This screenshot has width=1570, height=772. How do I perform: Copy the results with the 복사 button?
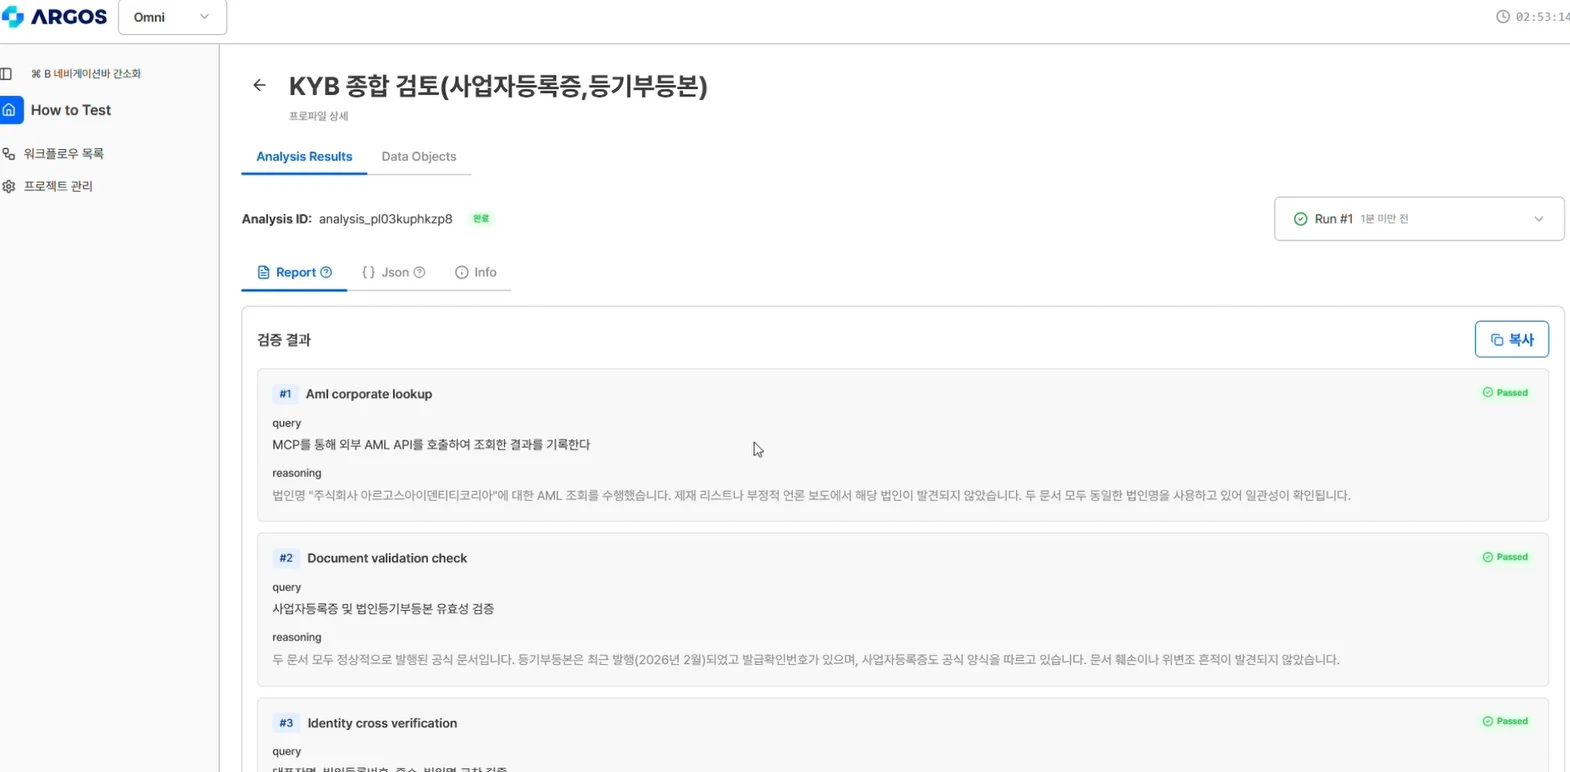pyautogui.click(x=1512, y=339)
